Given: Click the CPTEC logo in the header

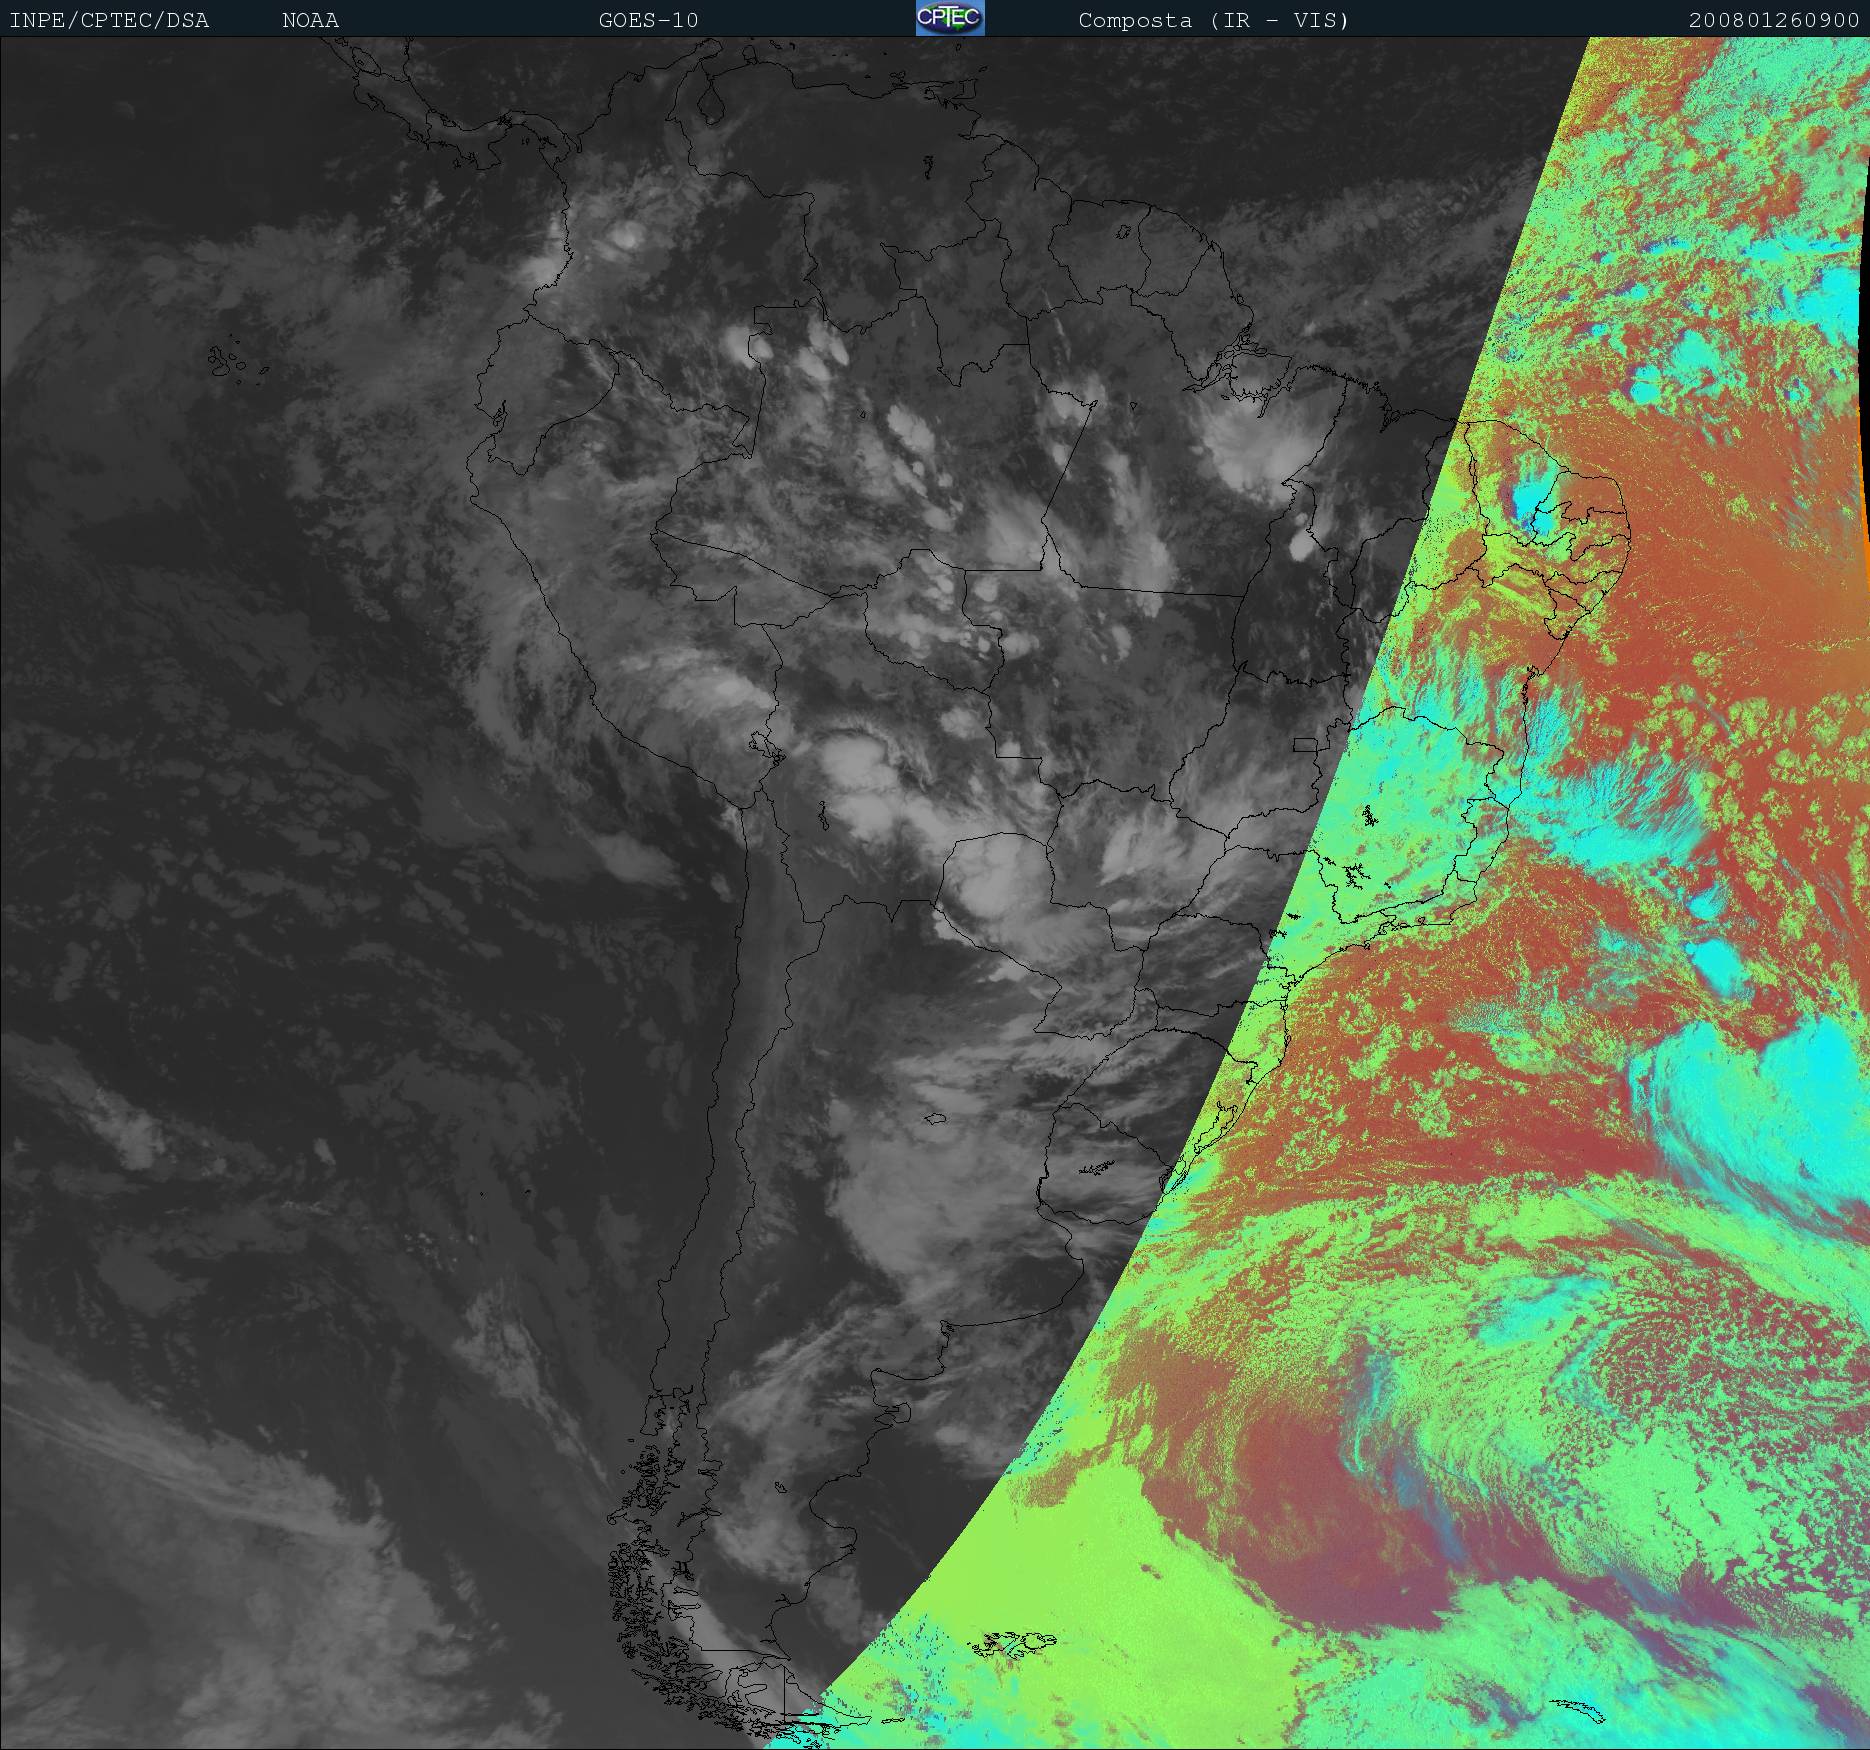Looking at the screenshot, I should [x=949, y=18].
